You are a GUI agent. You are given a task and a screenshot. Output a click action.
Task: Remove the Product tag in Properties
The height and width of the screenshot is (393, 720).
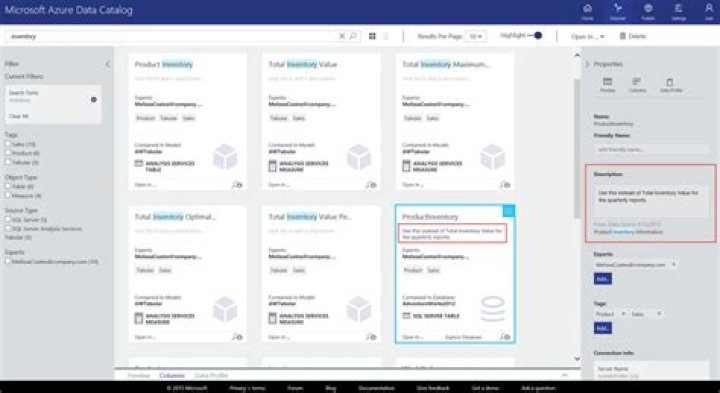tap(623, 314)
